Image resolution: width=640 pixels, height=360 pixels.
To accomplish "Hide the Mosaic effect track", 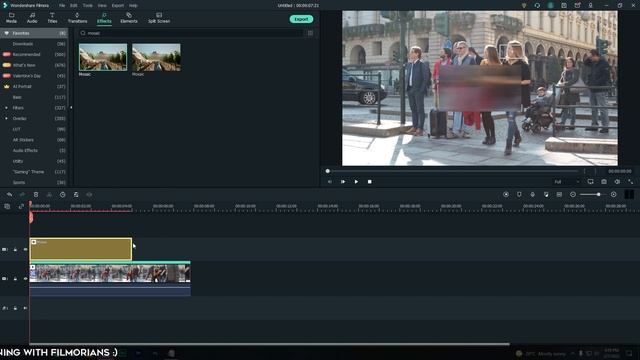I will pyautogui.click(x=25, y=249).
